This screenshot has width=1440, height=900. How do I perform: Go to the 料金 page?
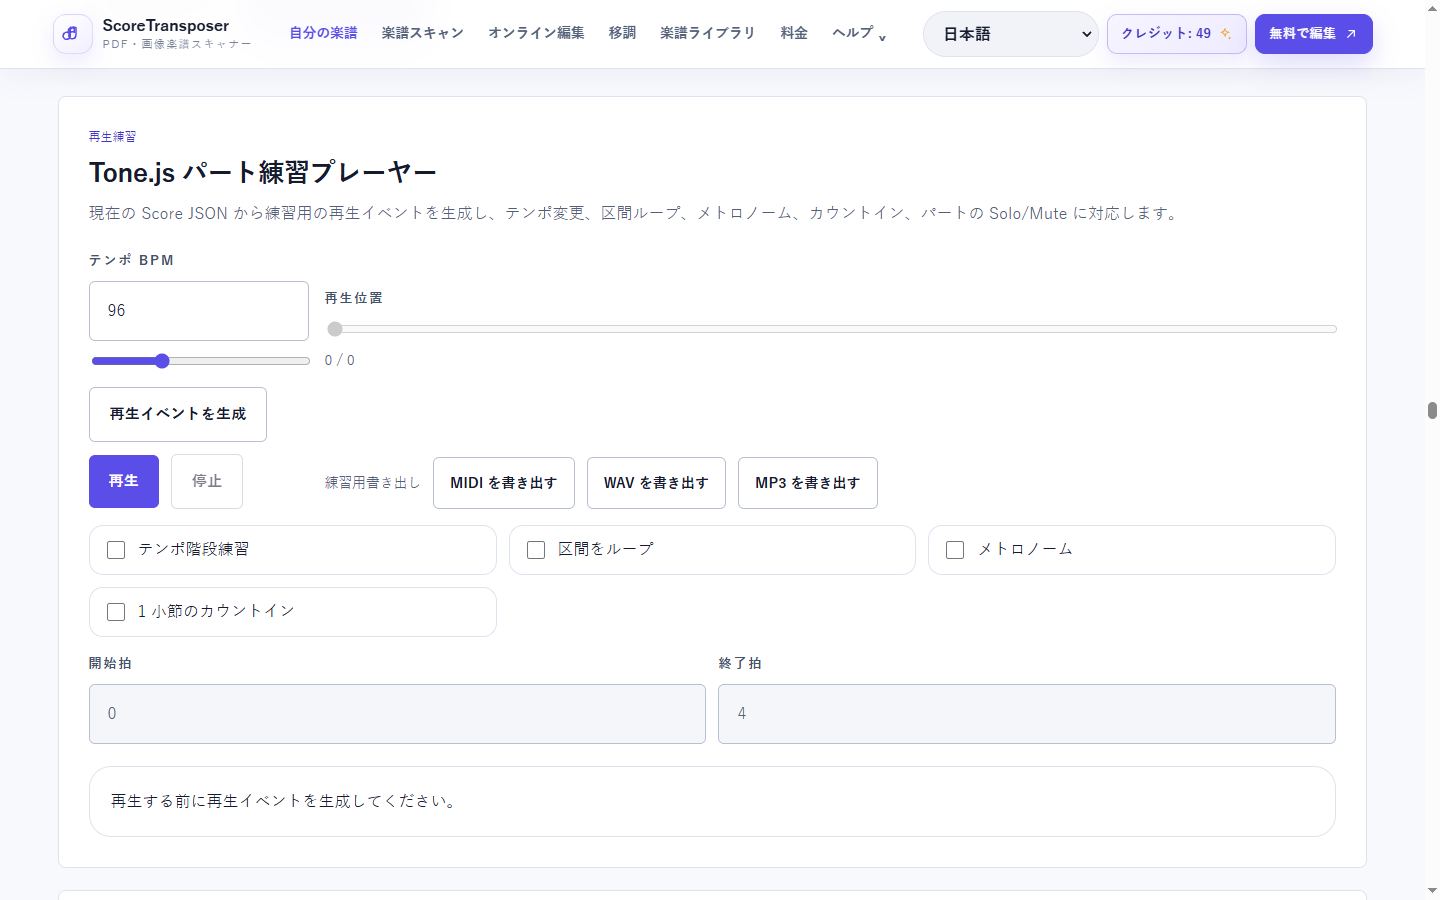pos(794,33)
